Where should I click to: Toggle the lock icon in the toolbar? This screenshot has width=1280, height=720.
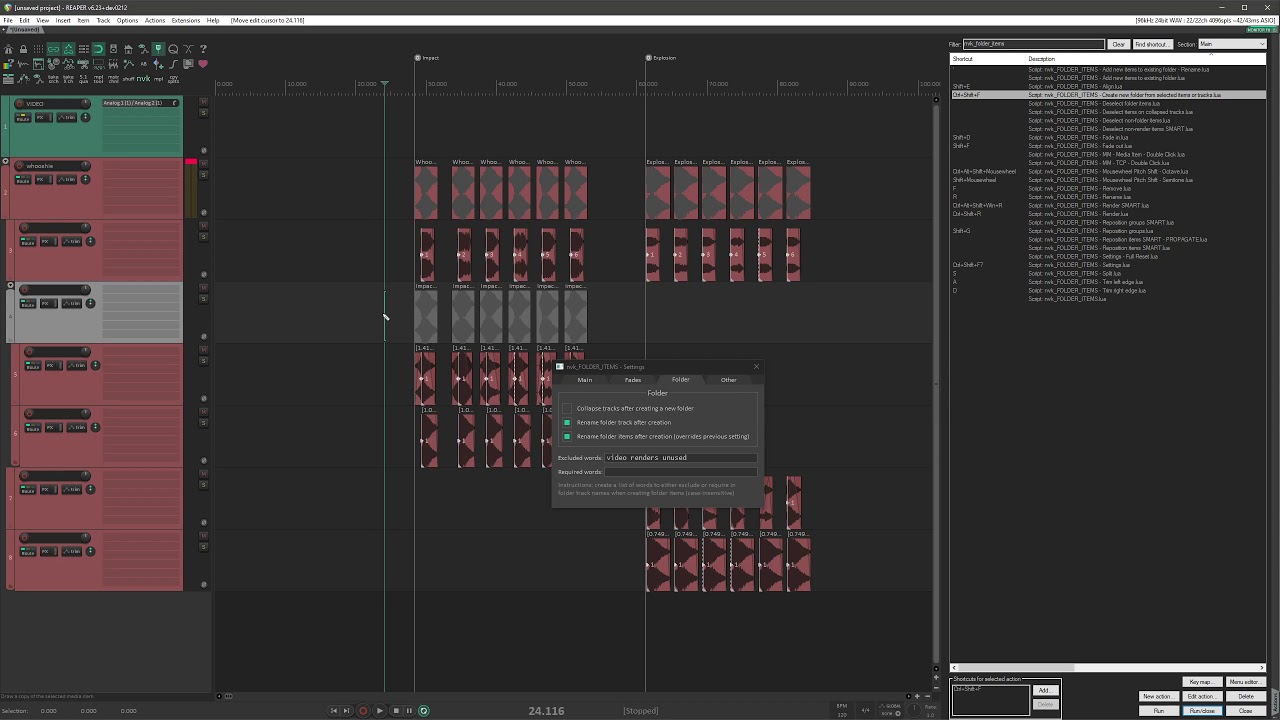tap(23, 49)
